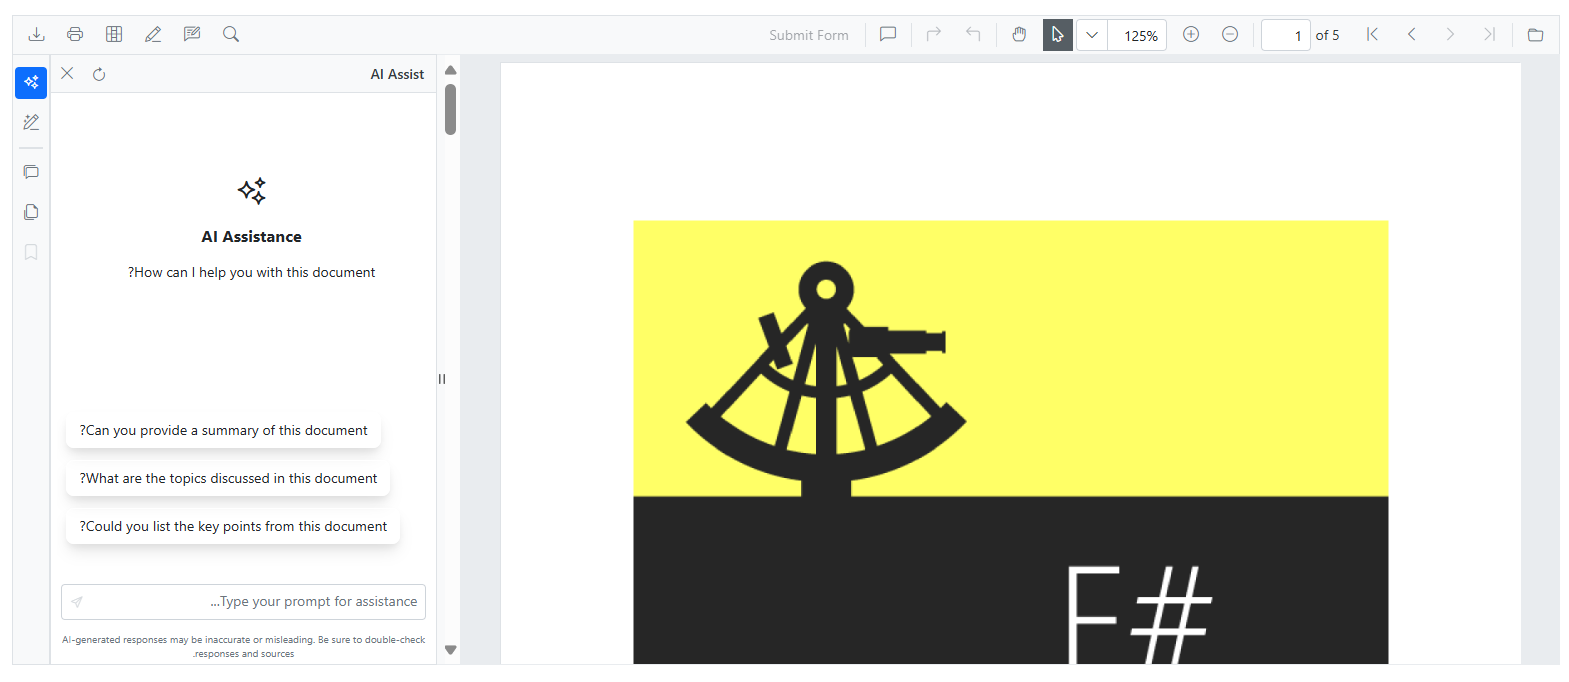Image resolution: width=1569 pixels, height=682 pixels.
Task: Click the sextant image on the page
Action: [826, 380]
